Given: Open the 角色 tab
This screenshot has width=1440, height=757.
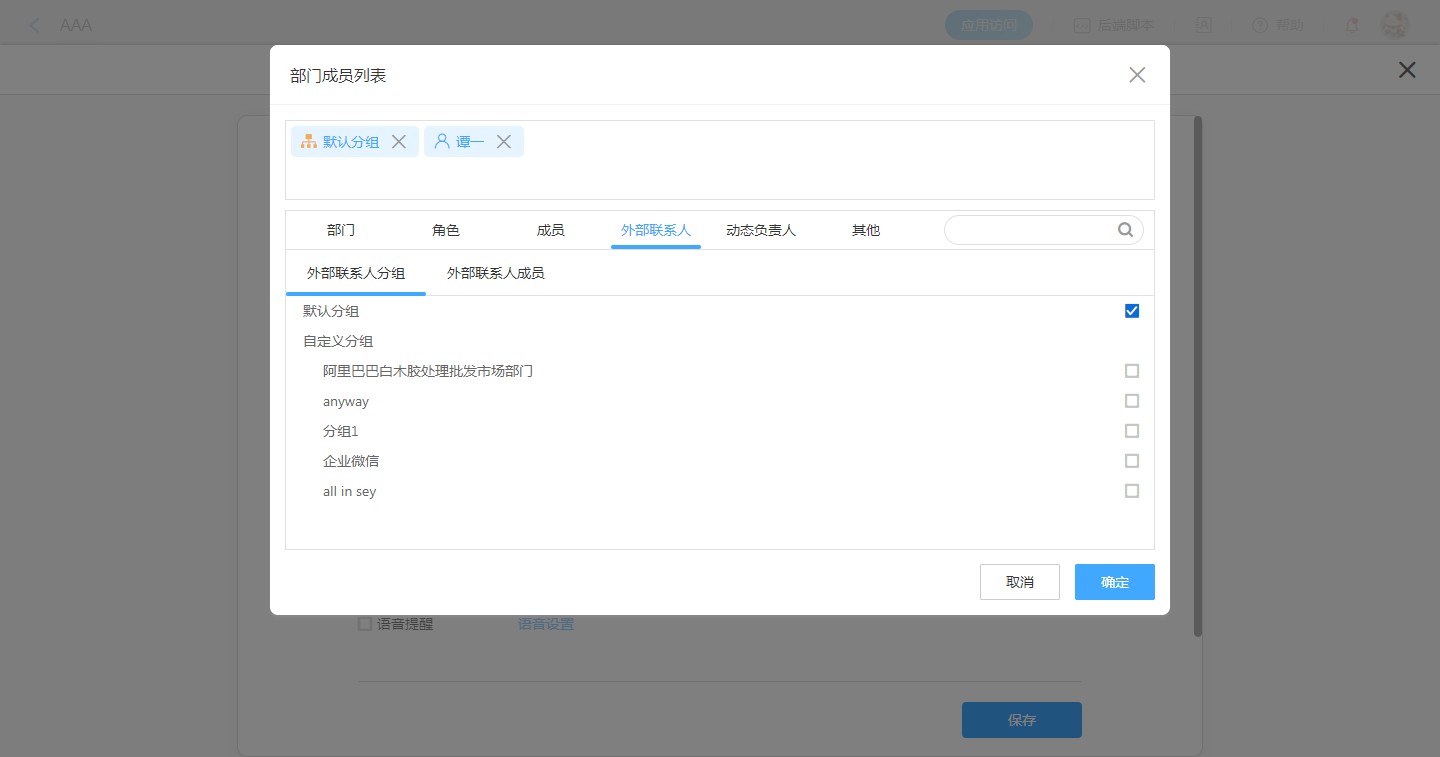Looking at the screenshot, I should (446, 230).
